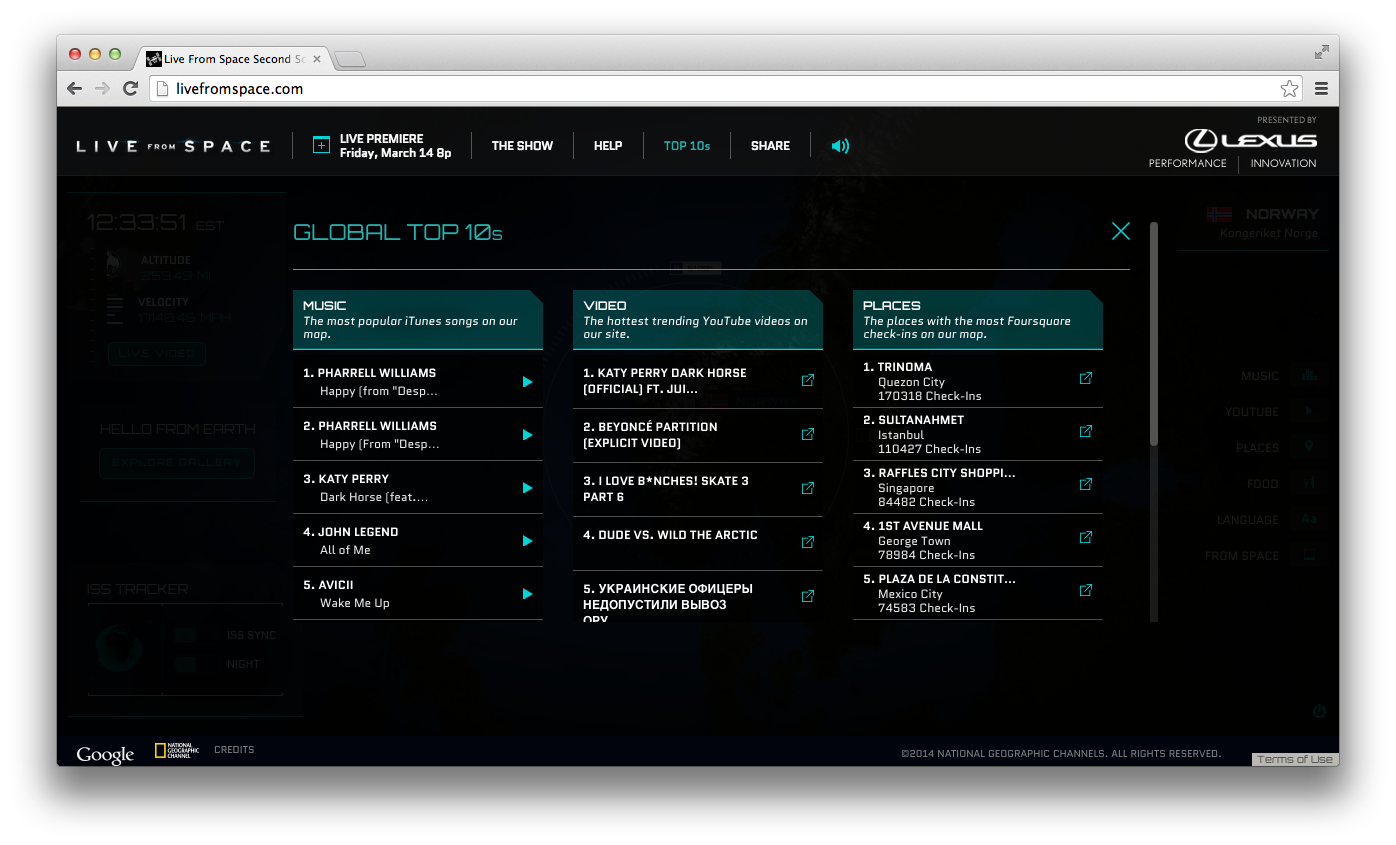Open a new browser tab
The height and width of the screenshot is (845, 1396).
[x=350, y=60]
